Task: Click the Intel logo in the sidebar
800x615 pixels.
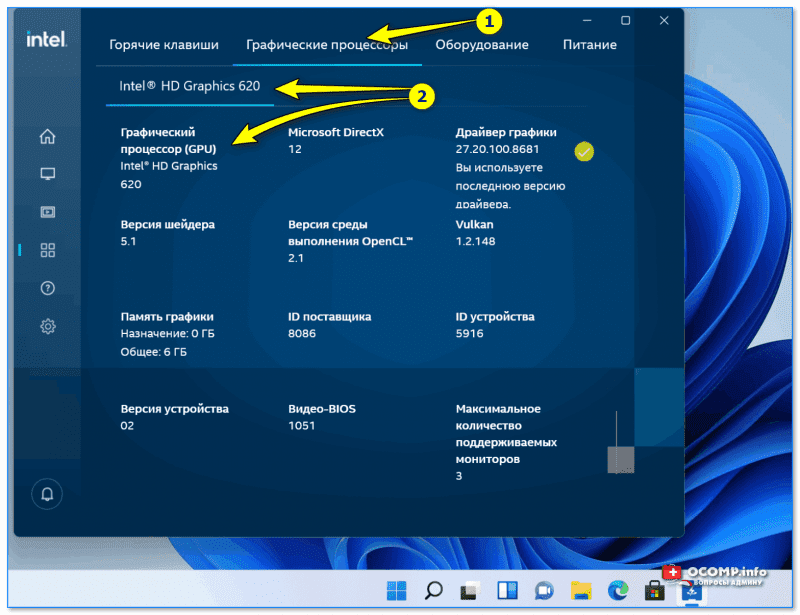Action: tap(46, 39)
